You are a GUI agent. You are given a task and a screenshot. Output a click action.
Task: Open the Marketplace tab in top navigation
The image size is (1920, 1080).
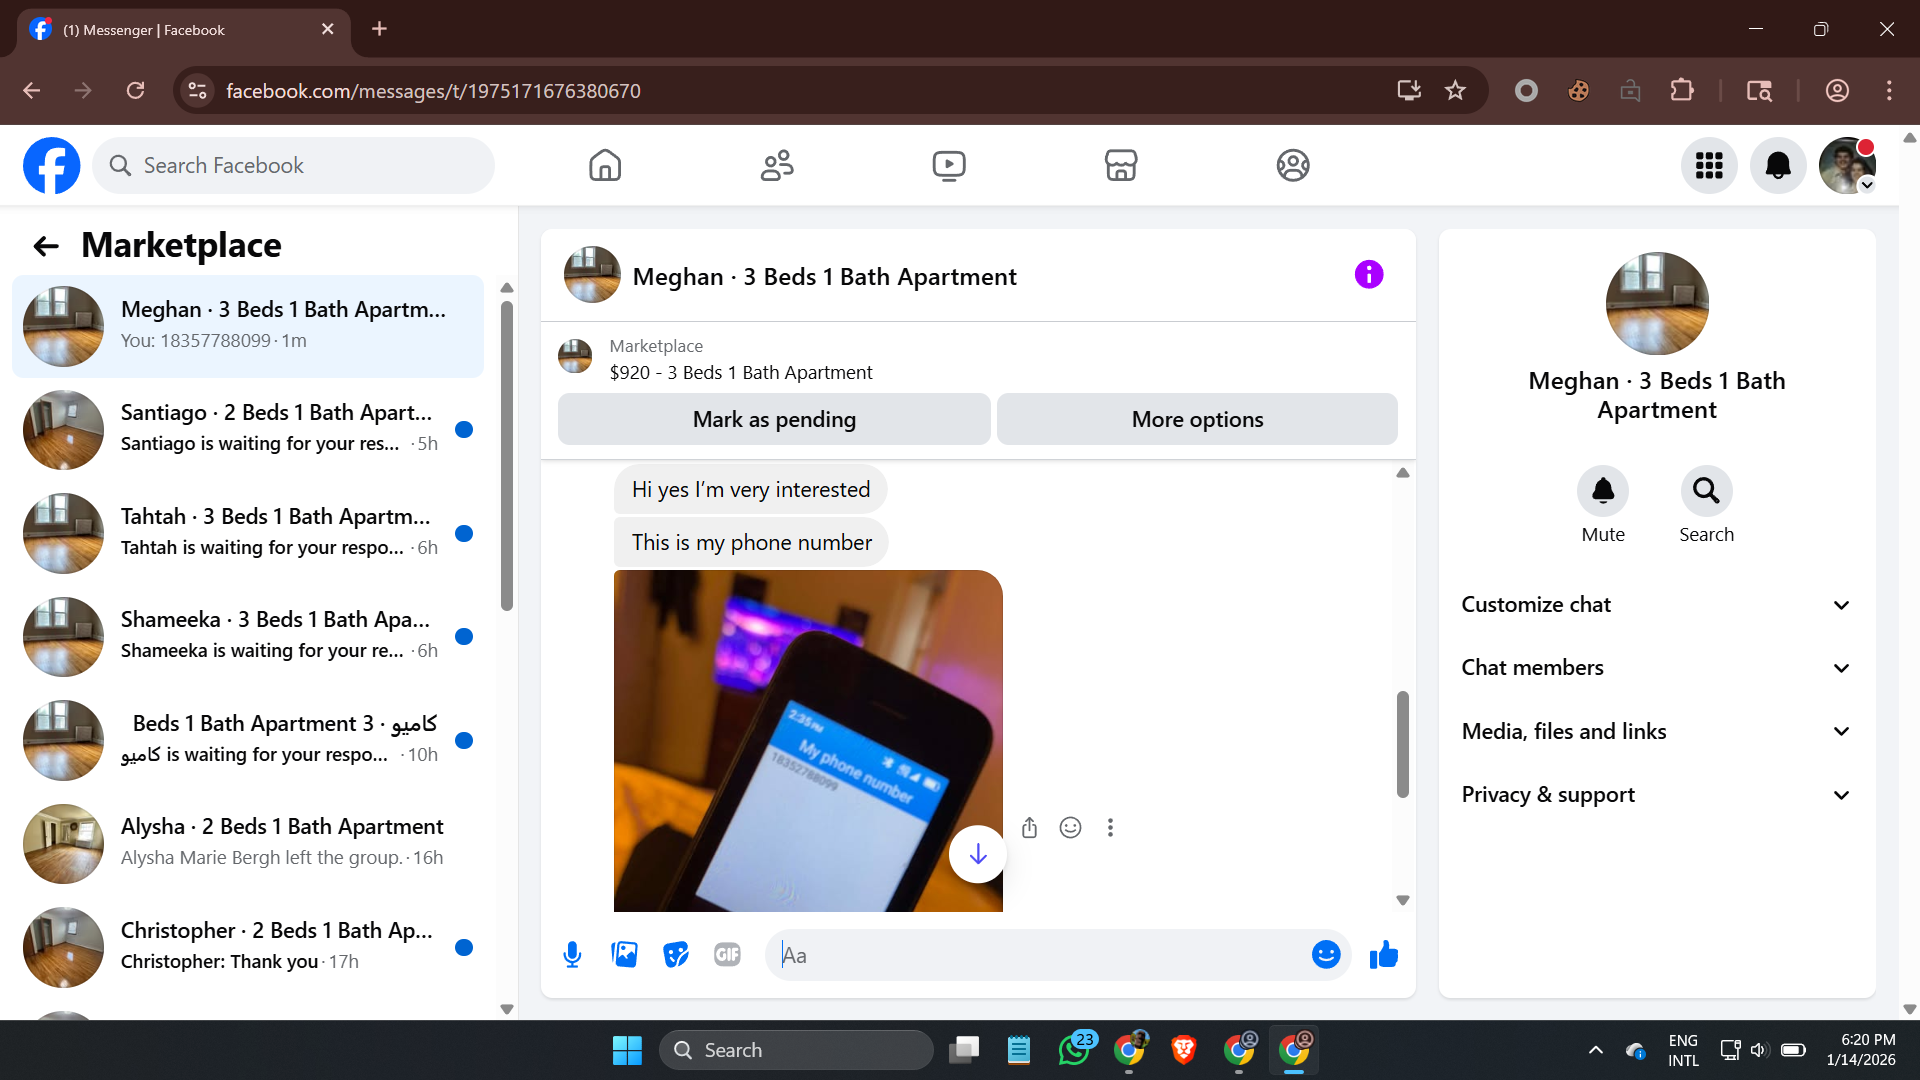click(x=1120, y=165)
